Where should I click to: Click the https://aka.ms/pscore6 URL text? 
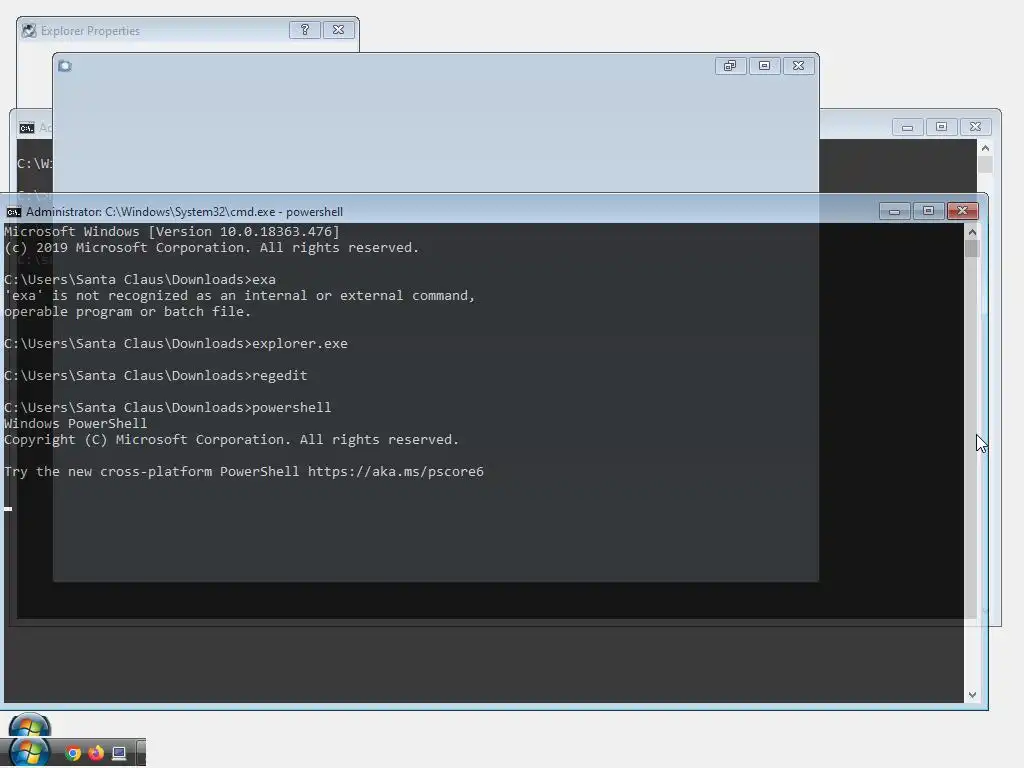396,472
